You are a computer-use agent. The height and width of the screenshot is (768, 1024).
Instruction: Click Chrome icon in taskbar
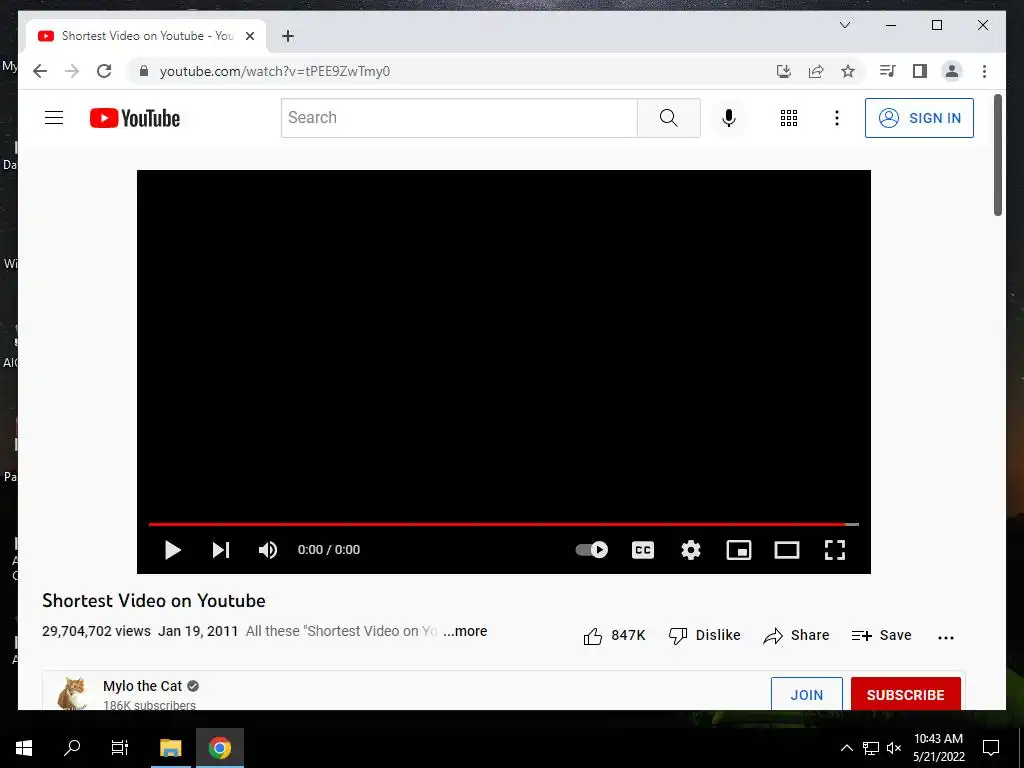click(x=219, y=748)
